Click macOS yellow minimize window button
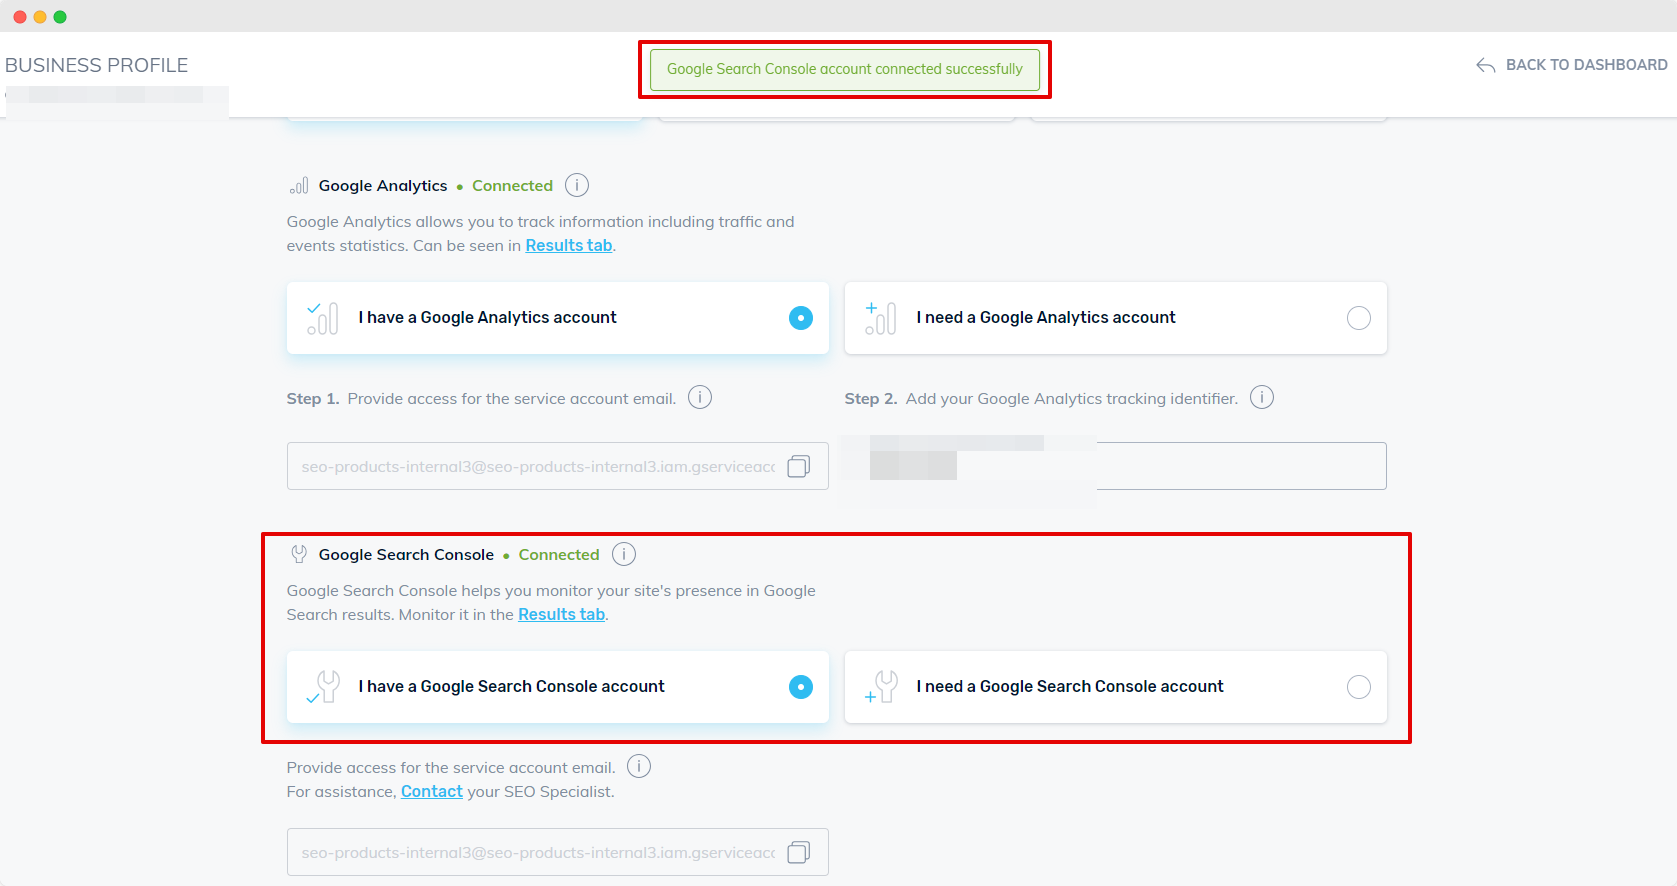This screenshot has width=1677, height=886. pyautogui.click(x=40, y=17)
